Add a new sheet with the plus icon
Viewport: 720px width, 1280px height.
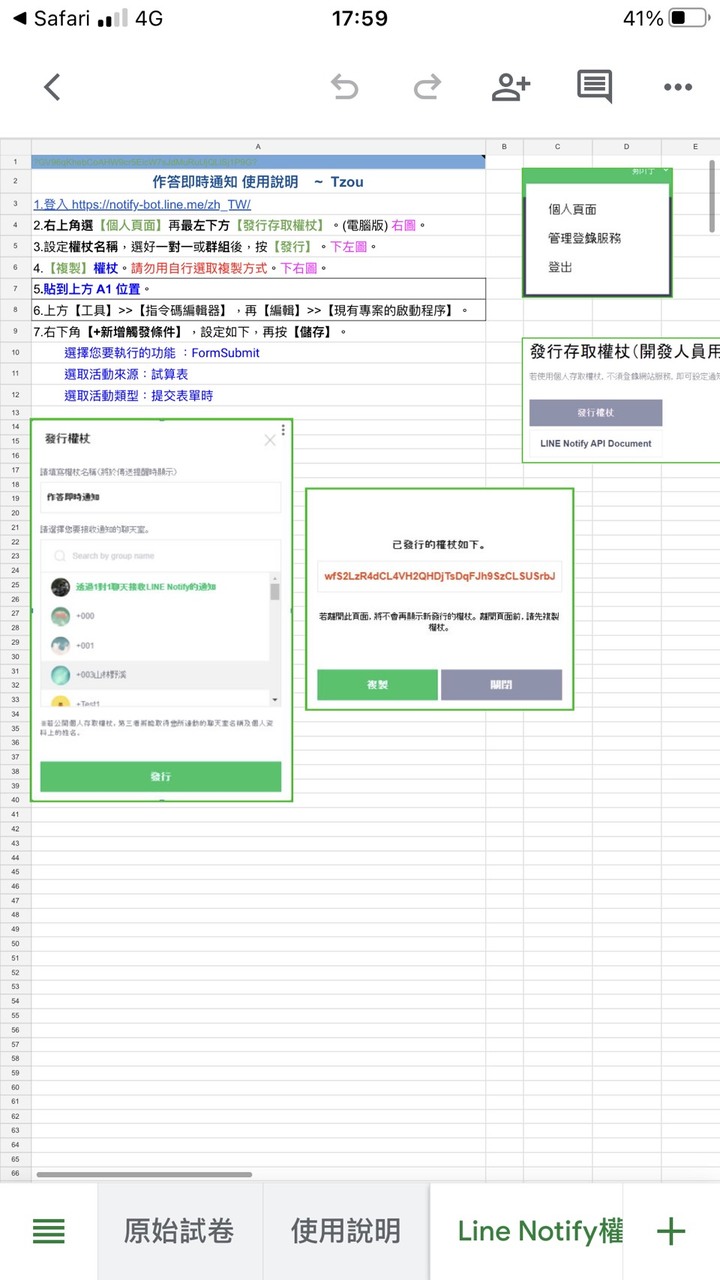point(671,1231)
